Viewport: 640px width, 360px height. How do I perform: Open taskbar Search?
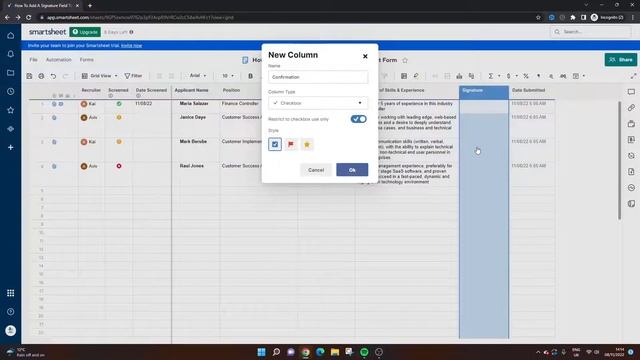pyautogui.click(x=276, y=352)
